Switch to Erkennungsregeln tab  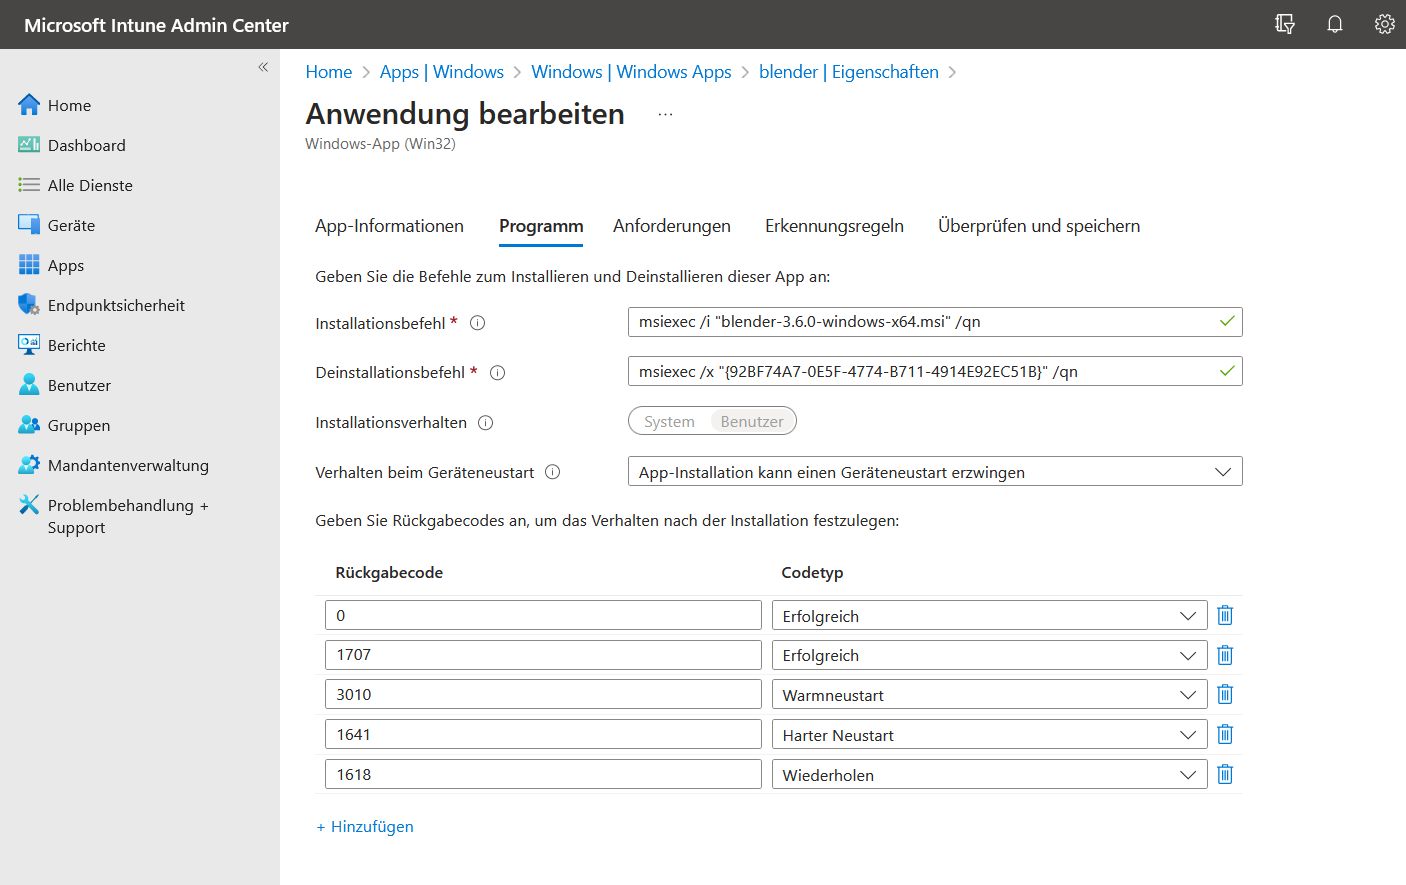(834, 226)
